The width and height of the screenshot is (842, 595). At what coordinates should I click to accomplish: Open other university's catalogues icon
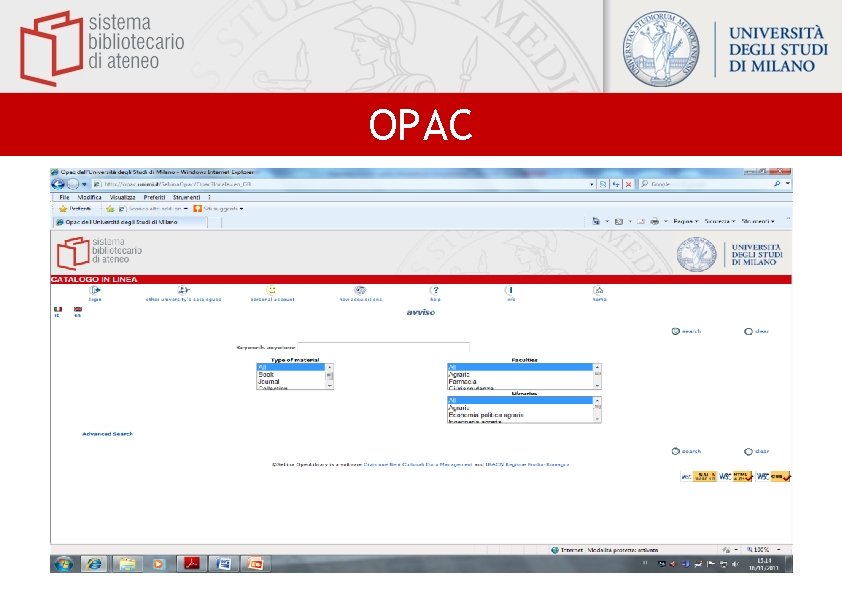(x=184, y=290)
